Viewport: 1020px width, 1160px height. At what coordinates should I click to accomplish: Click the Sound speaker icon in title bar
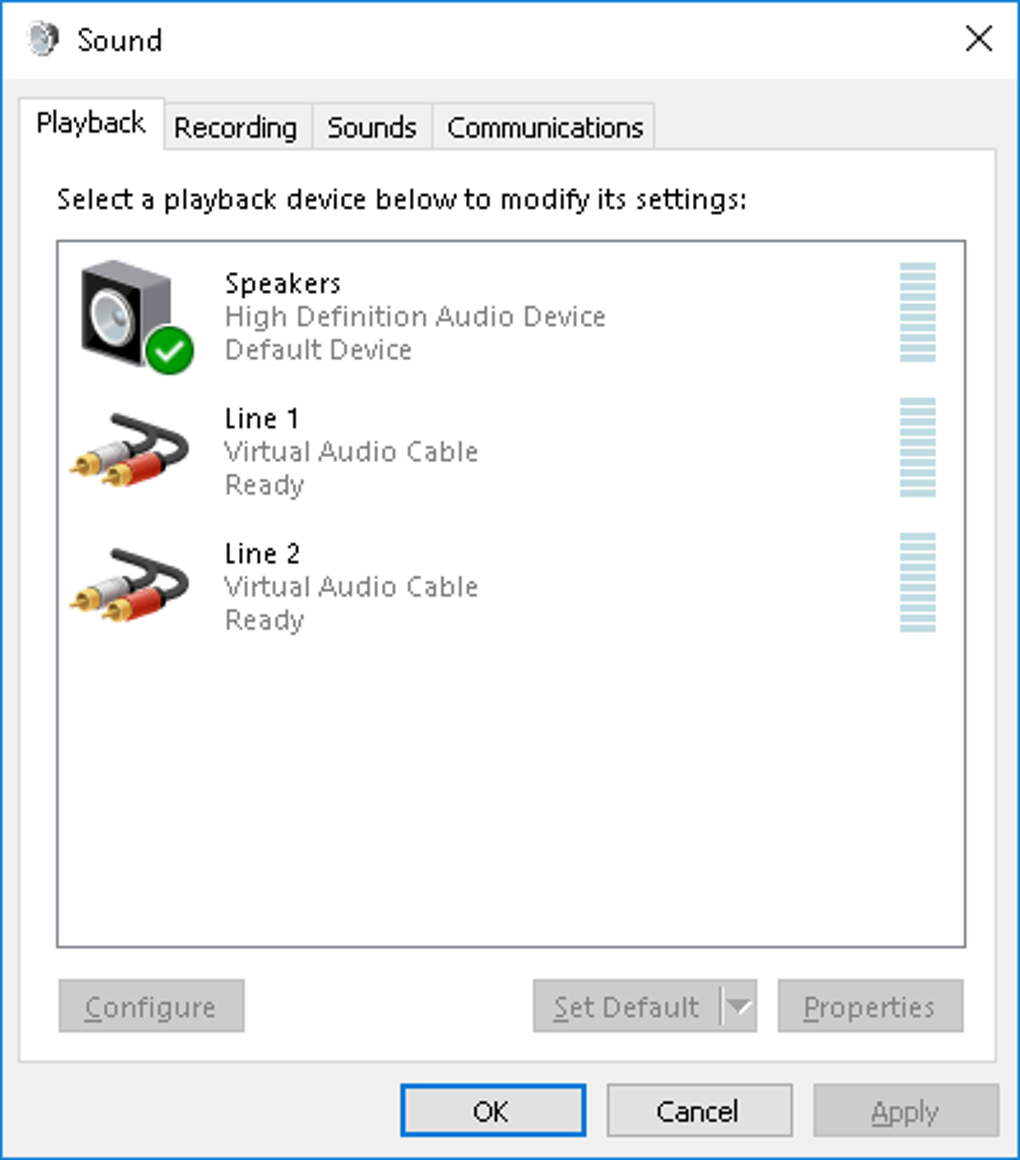pyautogui.click(x=44, y=40)
